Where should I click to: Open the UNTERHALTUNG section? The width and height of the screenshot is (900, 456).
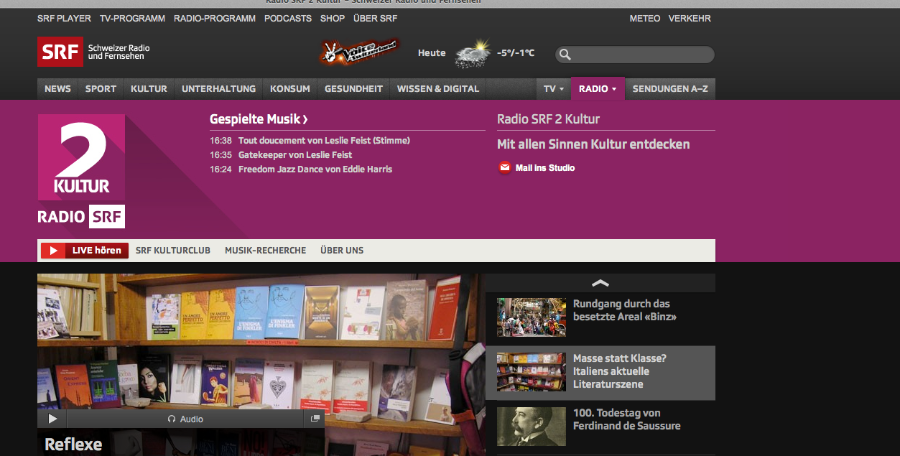[219, 89]
